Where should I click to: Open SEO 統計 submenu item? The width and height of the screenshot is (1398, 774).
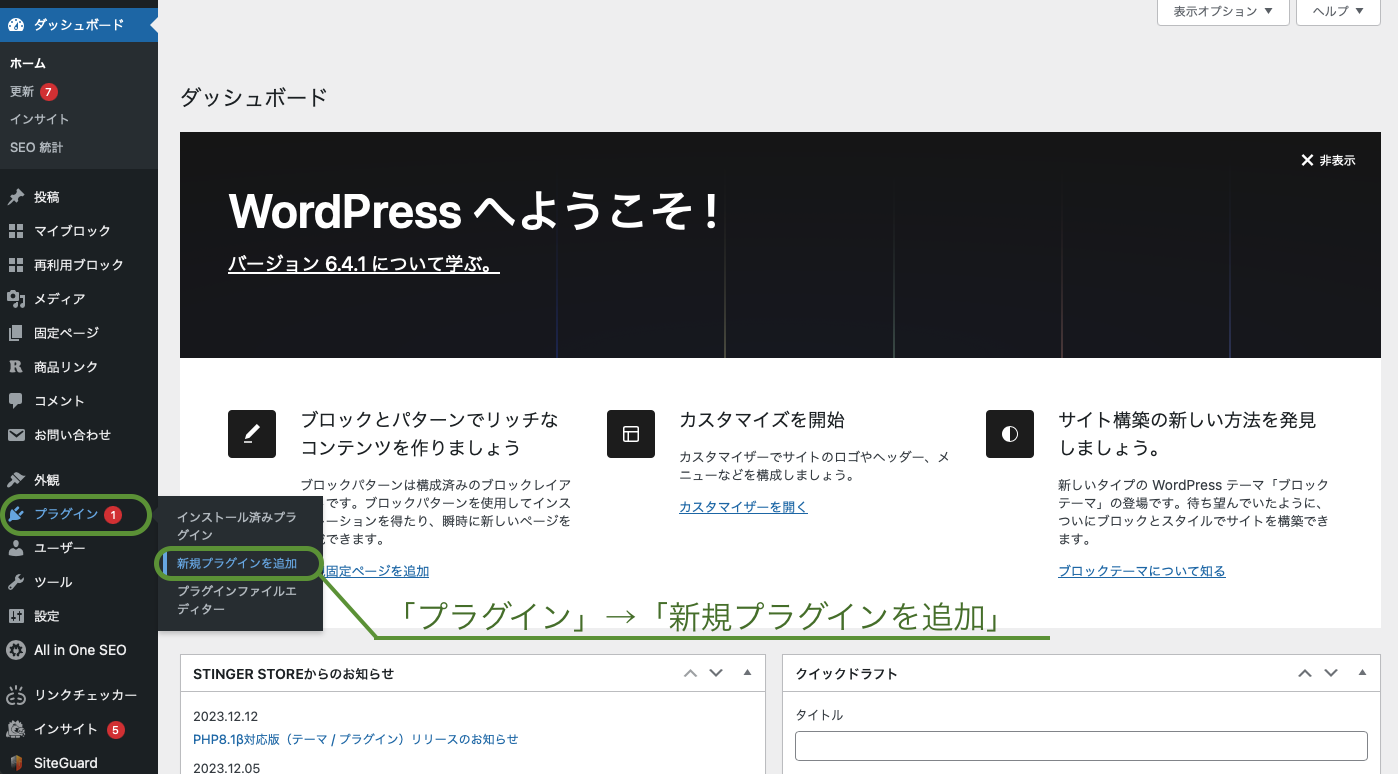[x=37, y=147]
